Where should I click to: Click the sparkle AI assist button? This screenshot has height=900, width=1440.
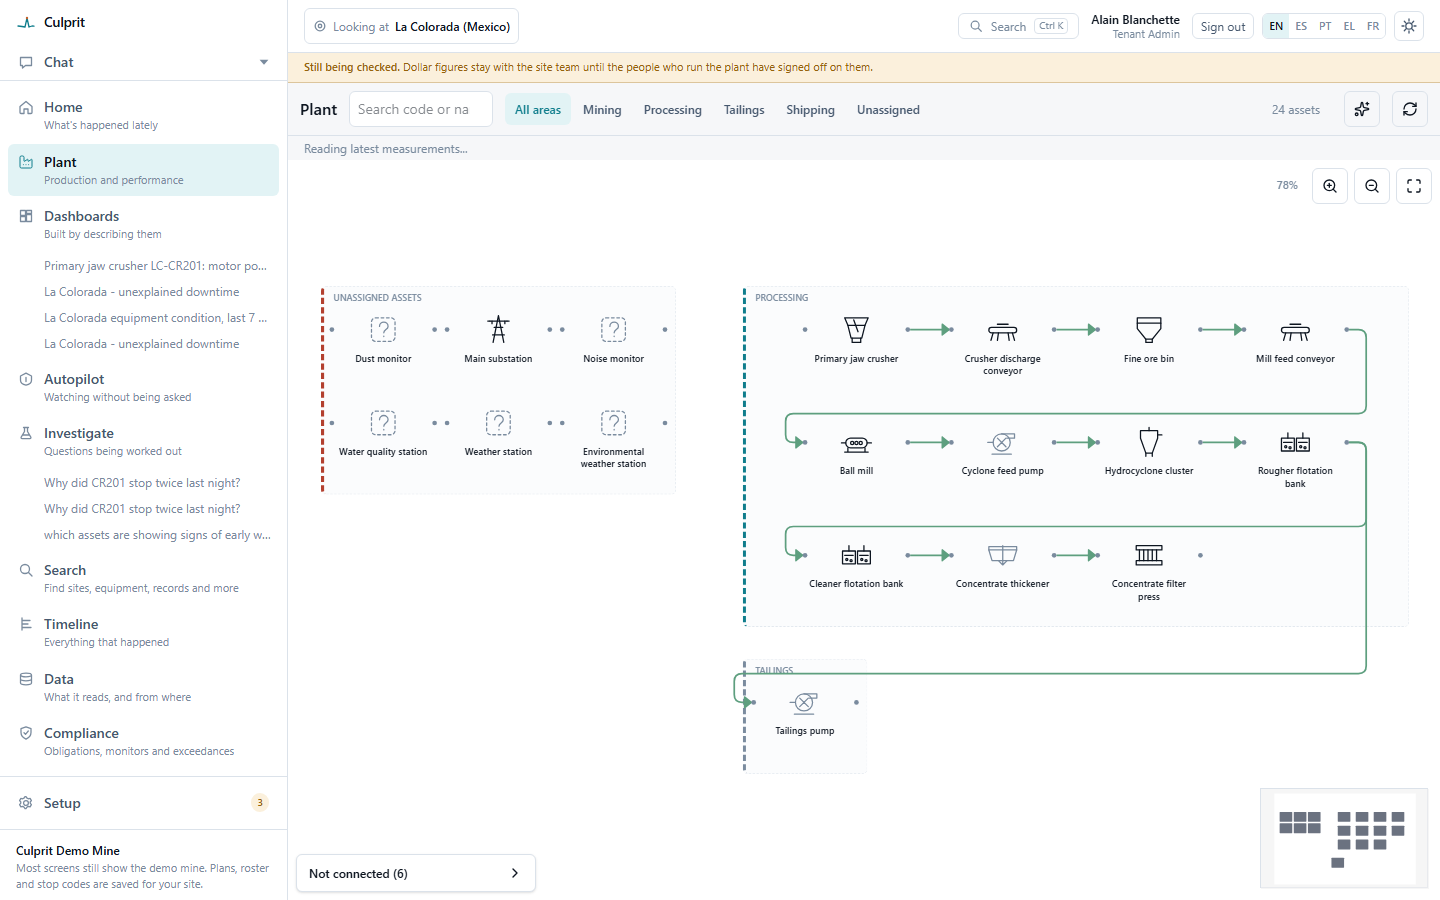(1362, 109)
